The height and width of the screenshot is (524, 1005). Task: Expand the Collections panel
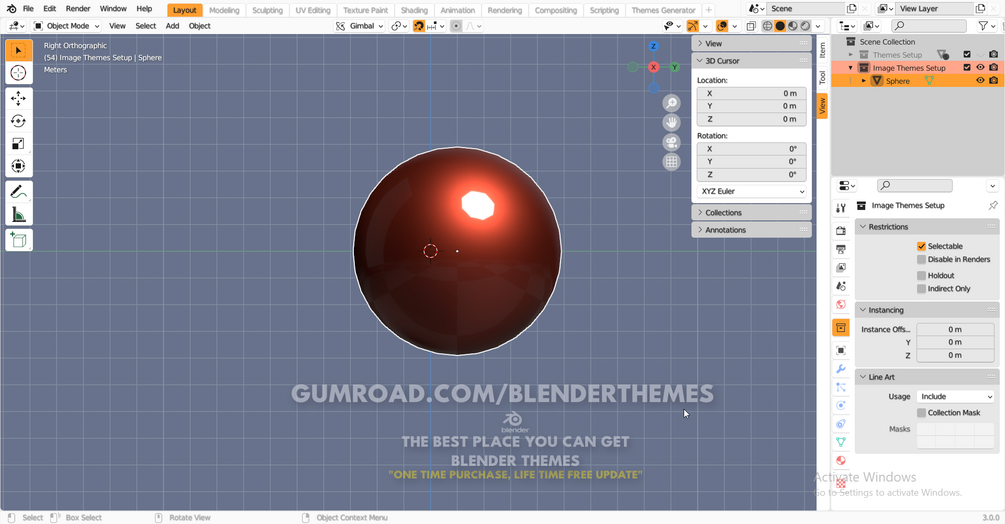click(751, 213)
